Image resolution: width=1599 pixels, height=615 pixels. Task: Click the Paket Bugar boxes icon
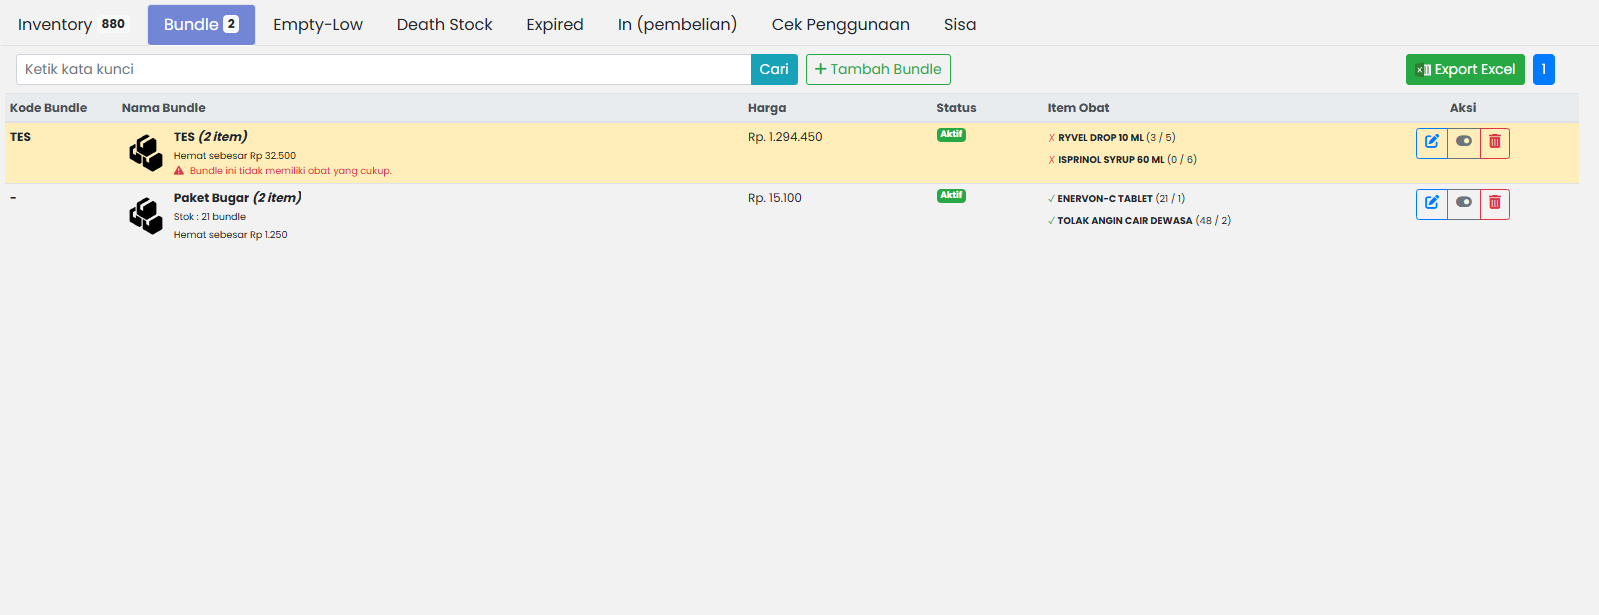point(146,215)
